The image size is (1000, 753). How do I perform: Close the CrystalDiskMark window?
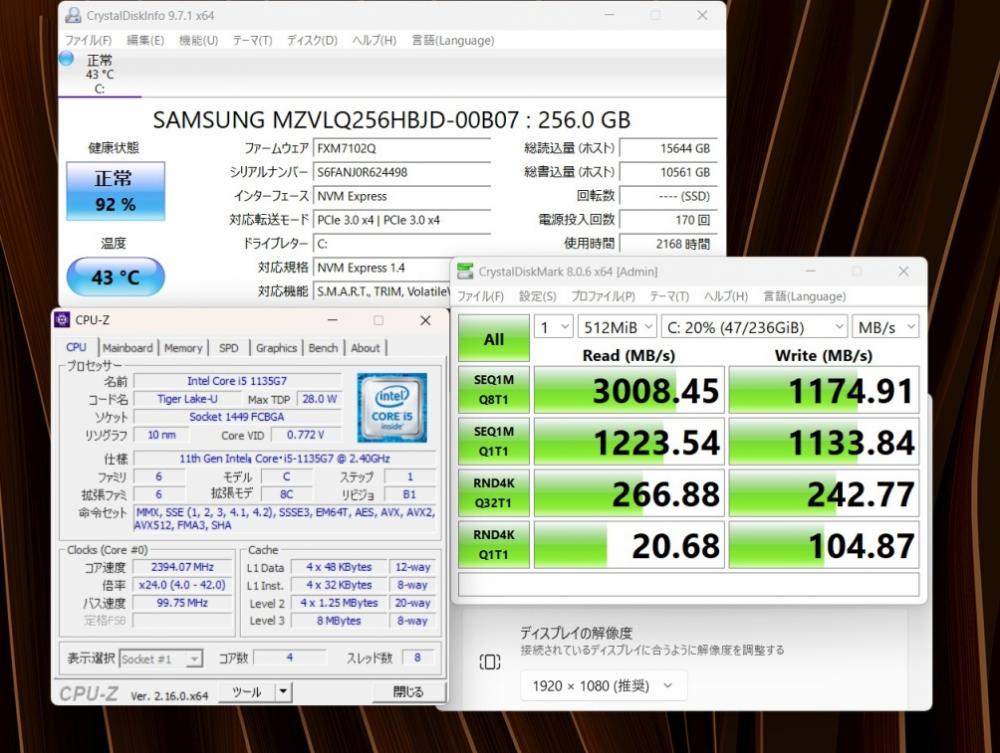904,271
